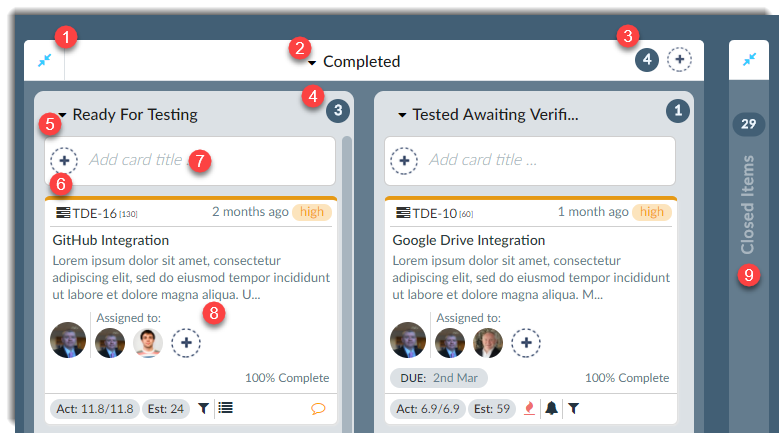Click plus icon in Ready For Testing add card

click(64, 160)
